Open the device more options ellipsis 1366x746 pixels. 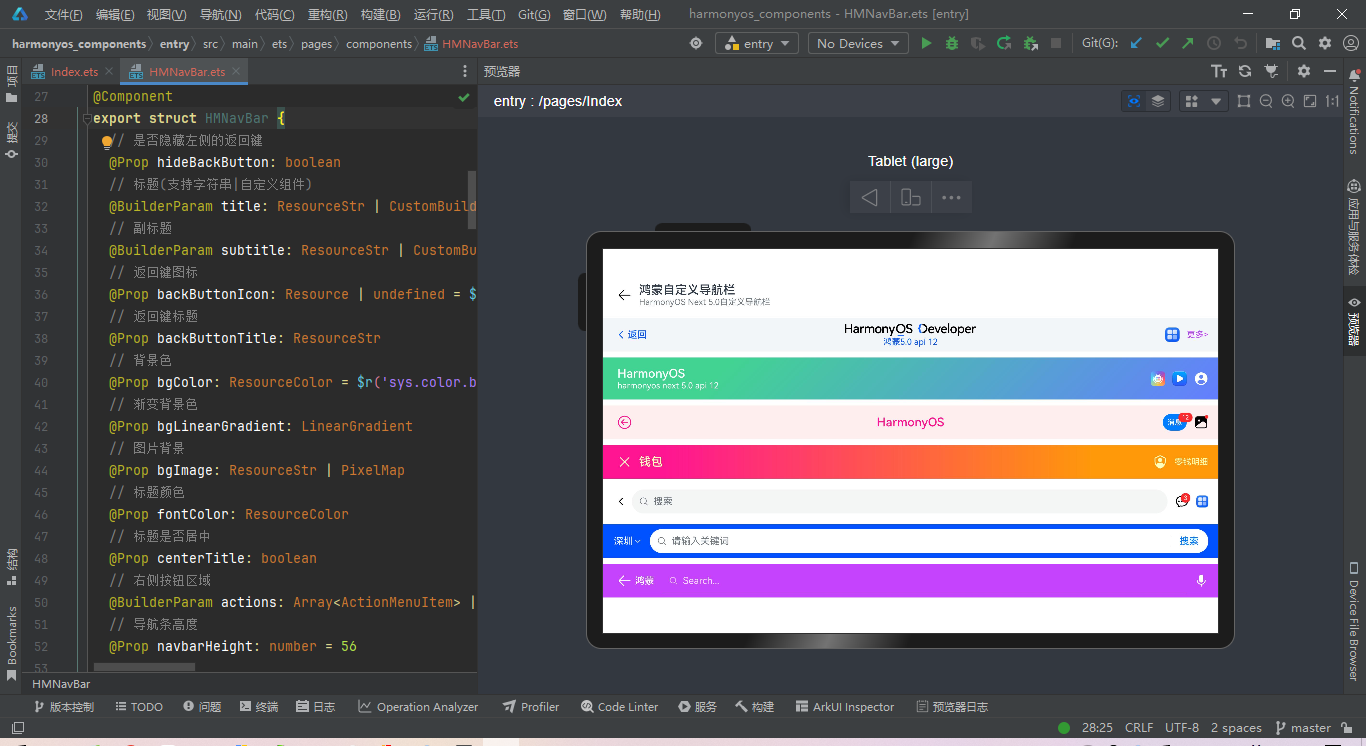[951, 197]
